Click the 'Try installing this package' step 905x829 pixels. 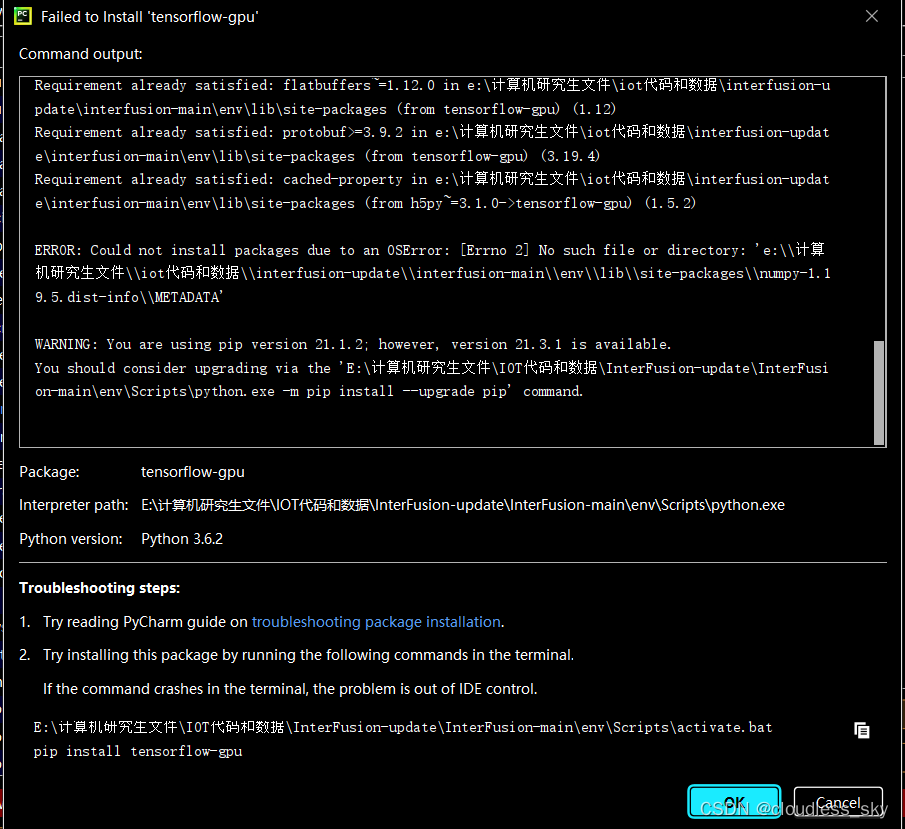click(x=308, y=655)
